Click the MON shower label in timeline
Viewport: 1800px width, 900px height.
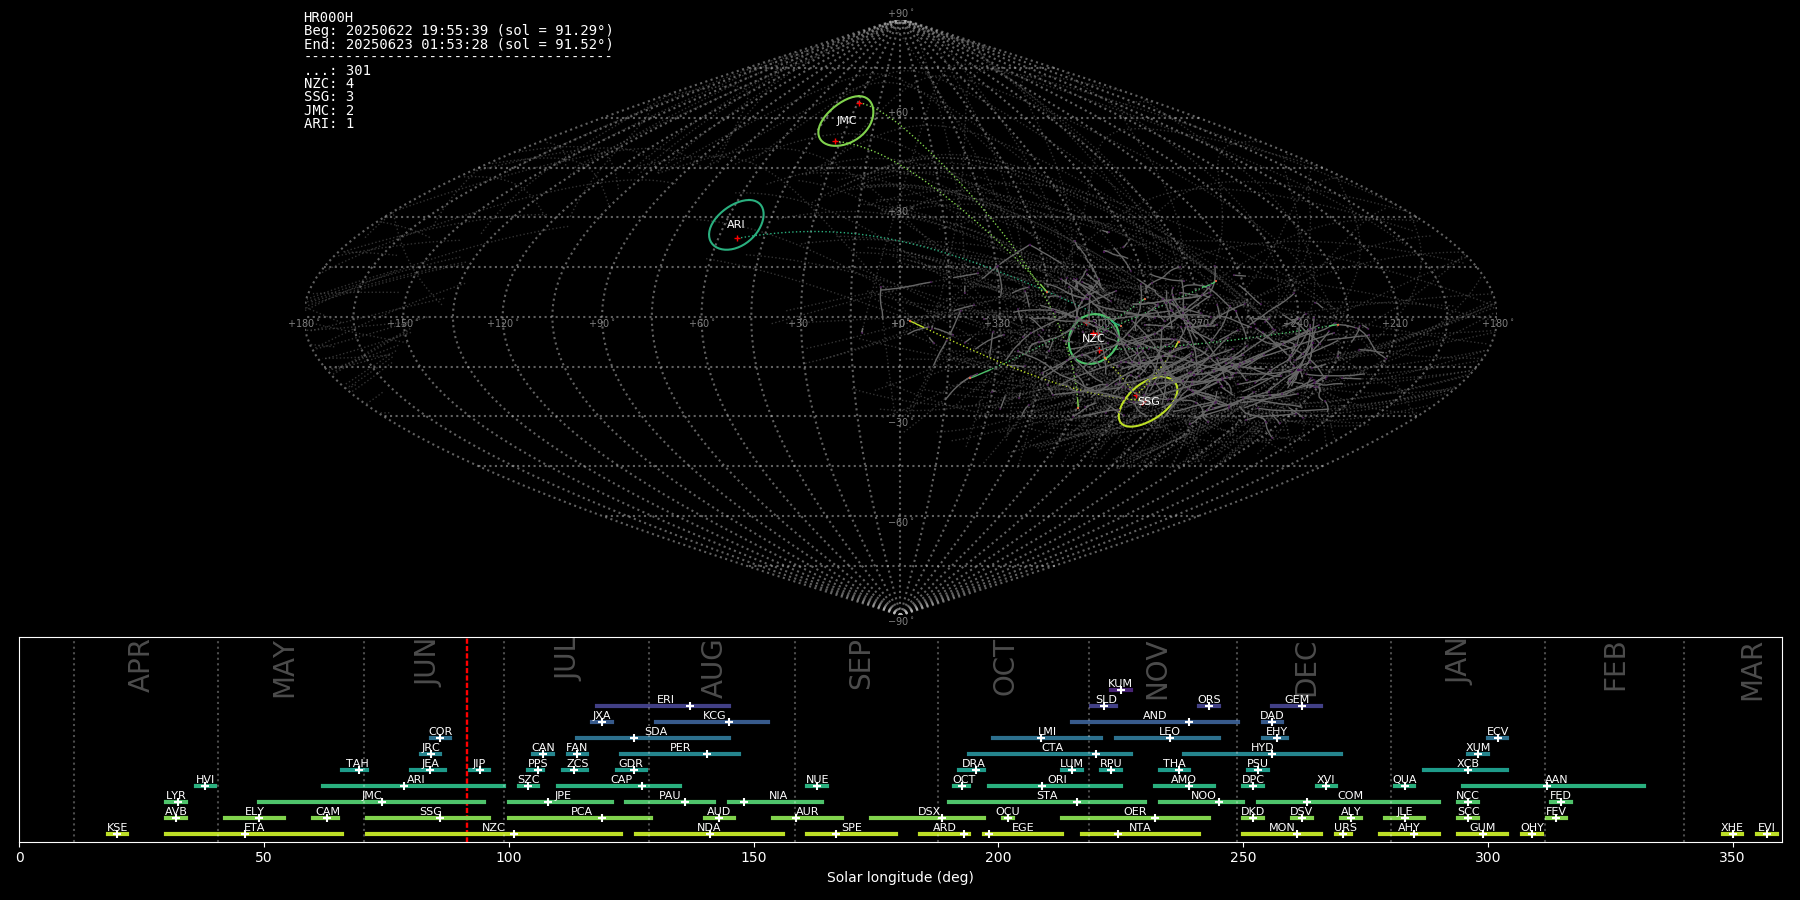click(x=1281, y=827)
